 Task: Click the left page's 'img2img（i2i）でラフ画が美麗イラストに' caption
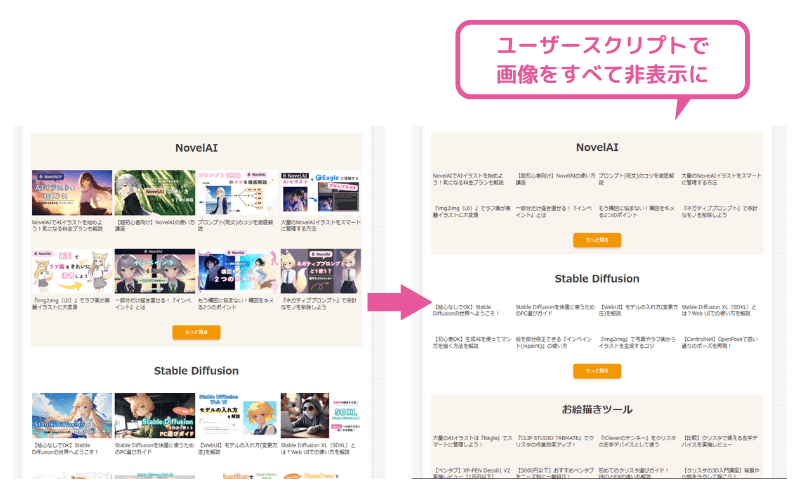pyautogui.click(x=71, y=304)
